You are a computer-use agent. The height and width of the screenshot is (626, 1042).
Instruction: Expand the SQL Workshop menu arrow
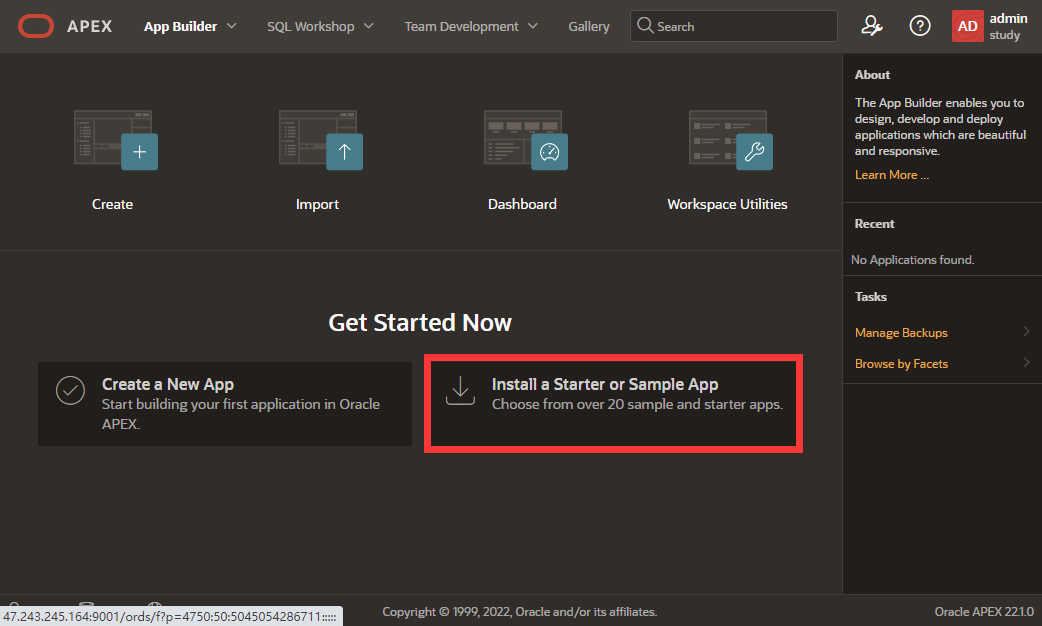point(368,26)
